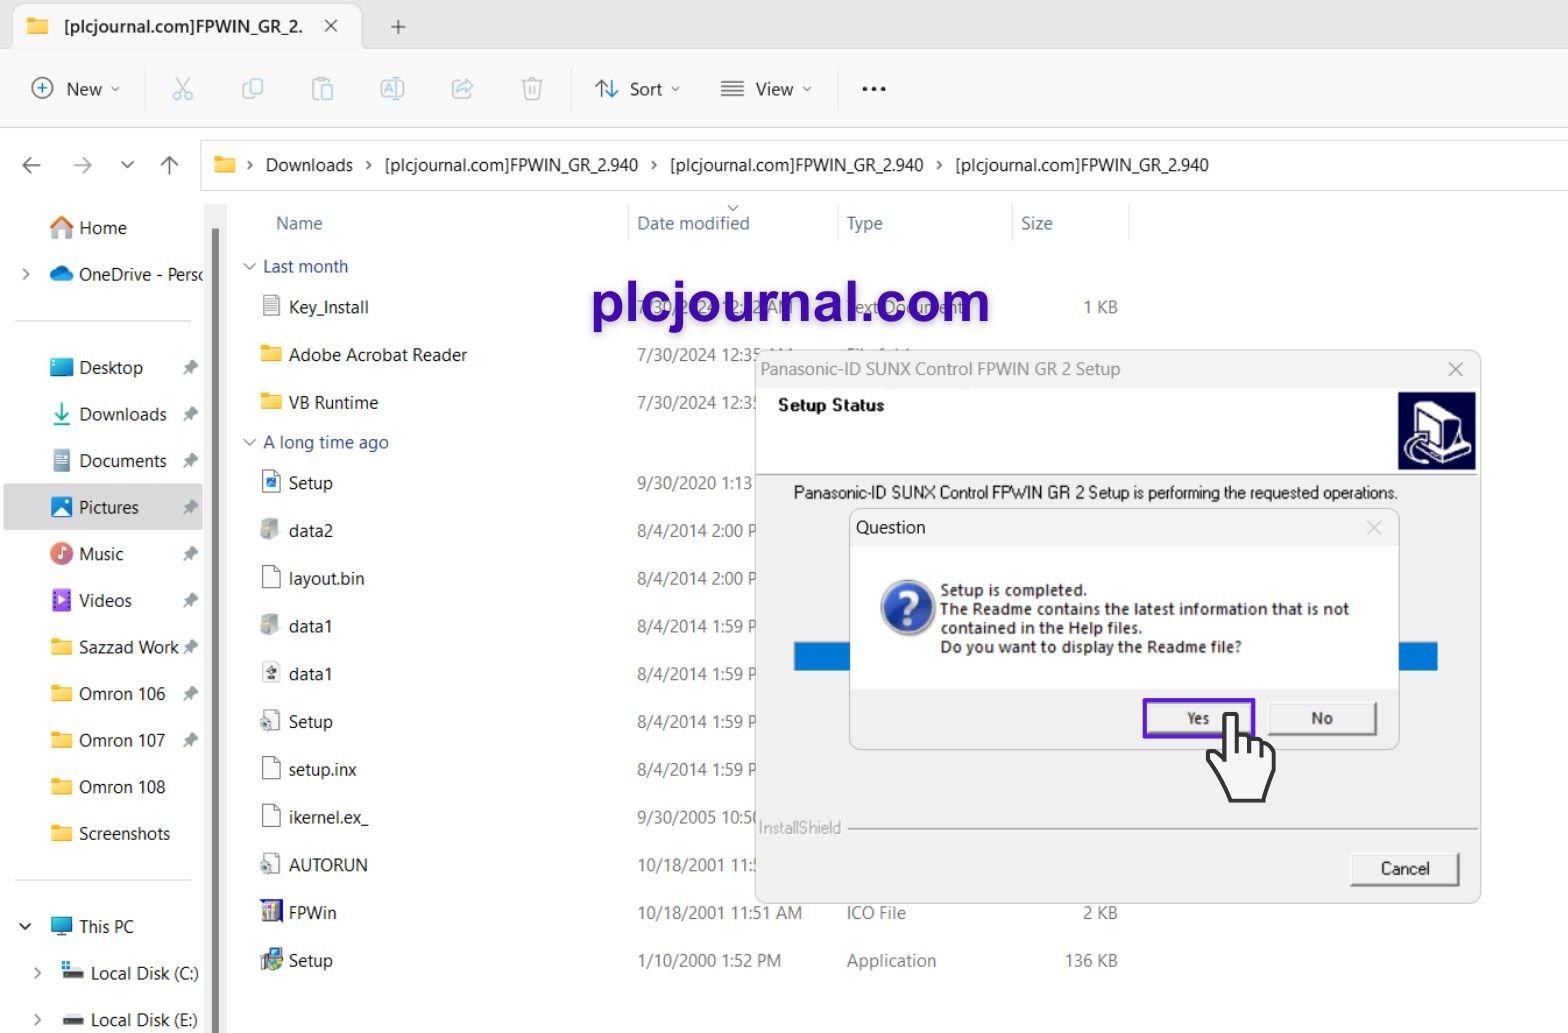Click the Delete trash icon
This screenshot has width=1568, height=1033.
(532, 89)
